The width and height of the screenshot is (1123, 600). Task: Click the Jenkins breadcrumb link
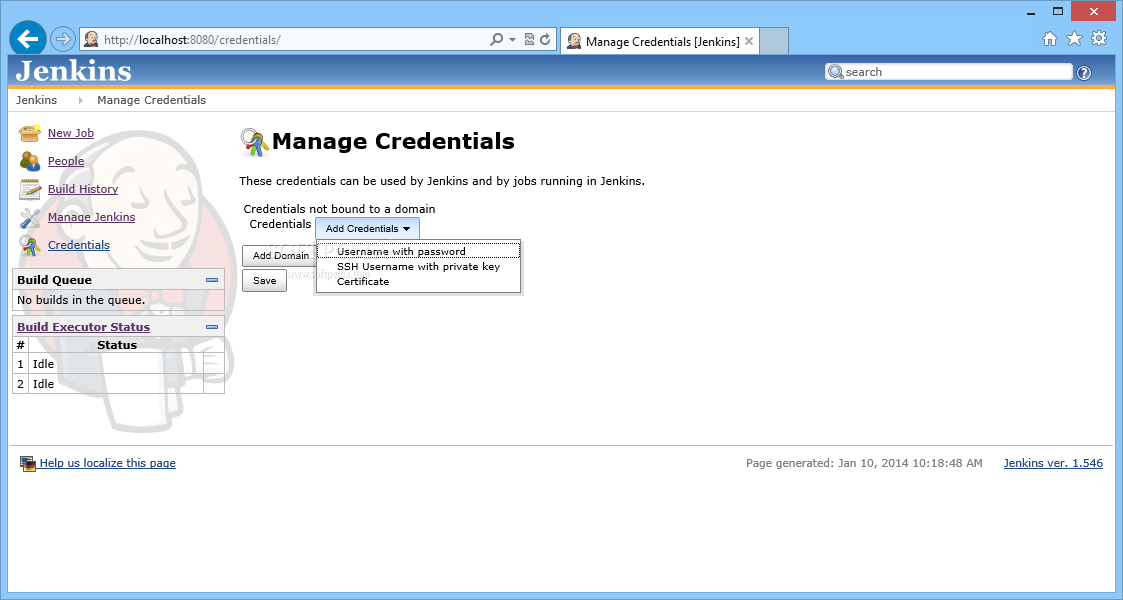(37, 100)
